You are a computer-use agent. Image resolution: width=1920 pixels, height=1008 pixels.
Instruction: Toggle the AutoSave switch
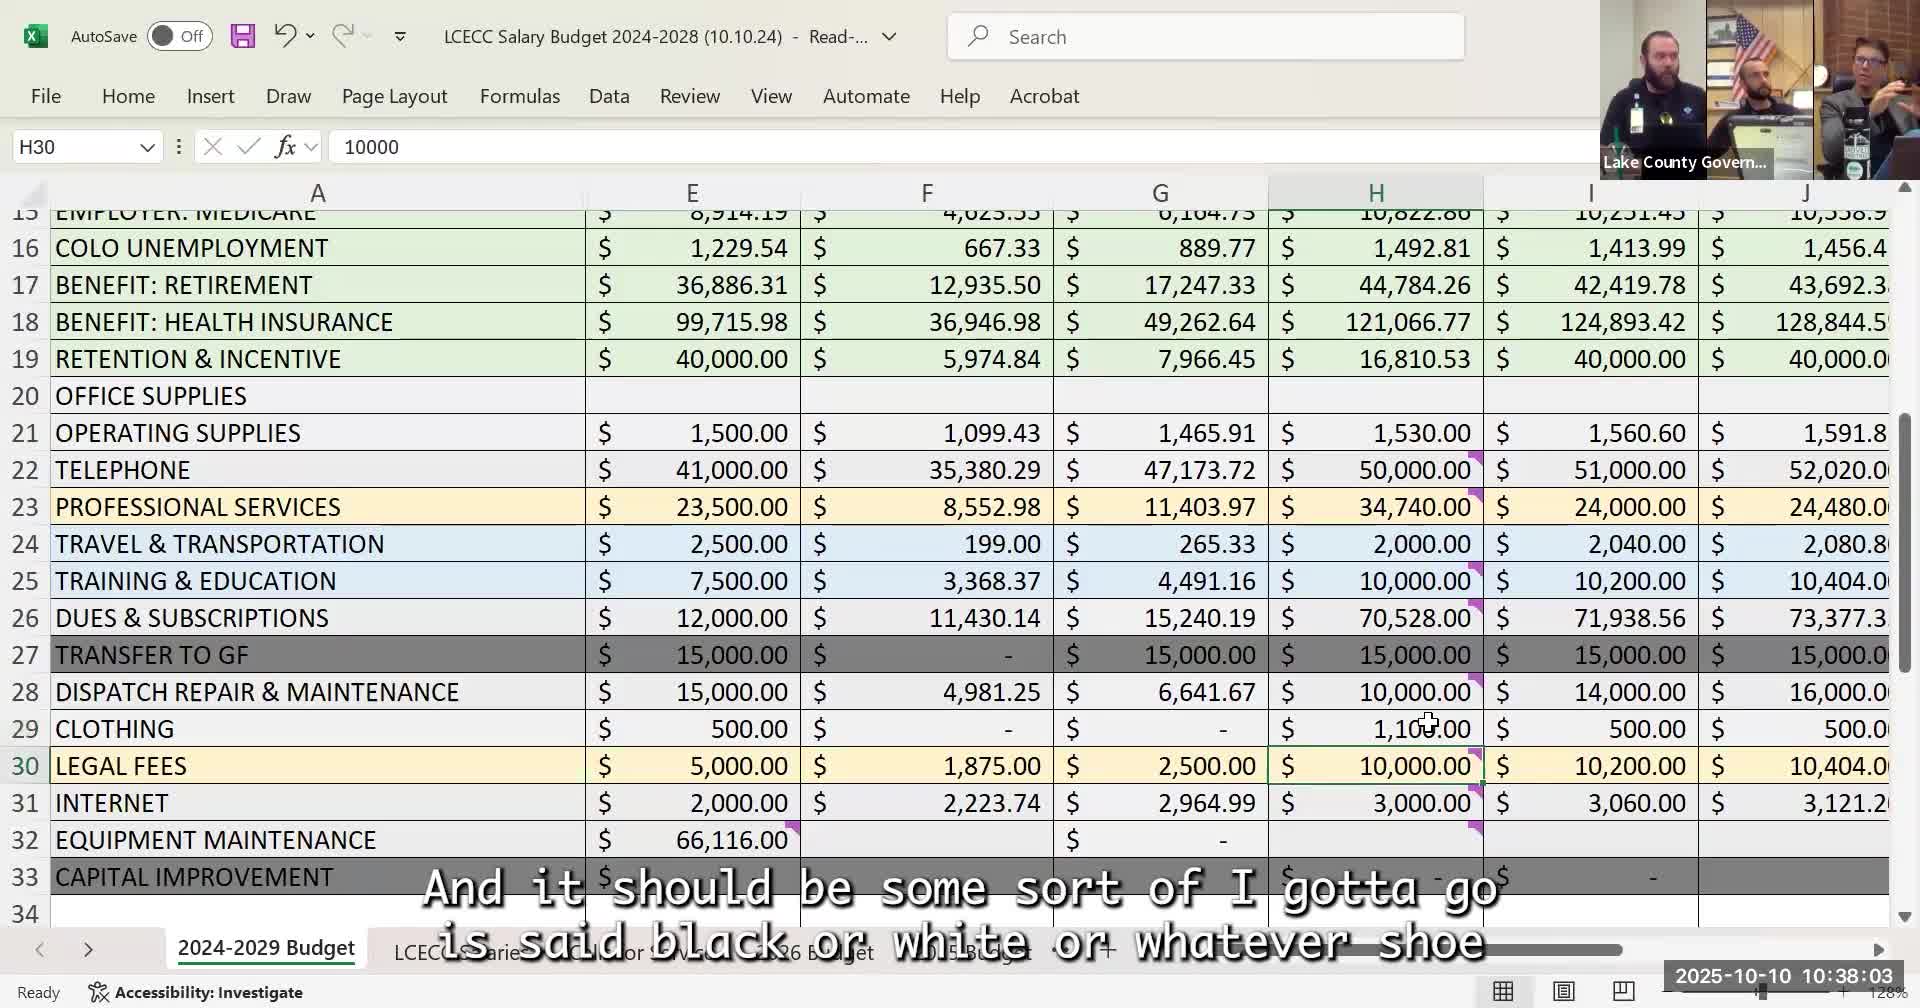pyautogui.click(x=179, y=37)
